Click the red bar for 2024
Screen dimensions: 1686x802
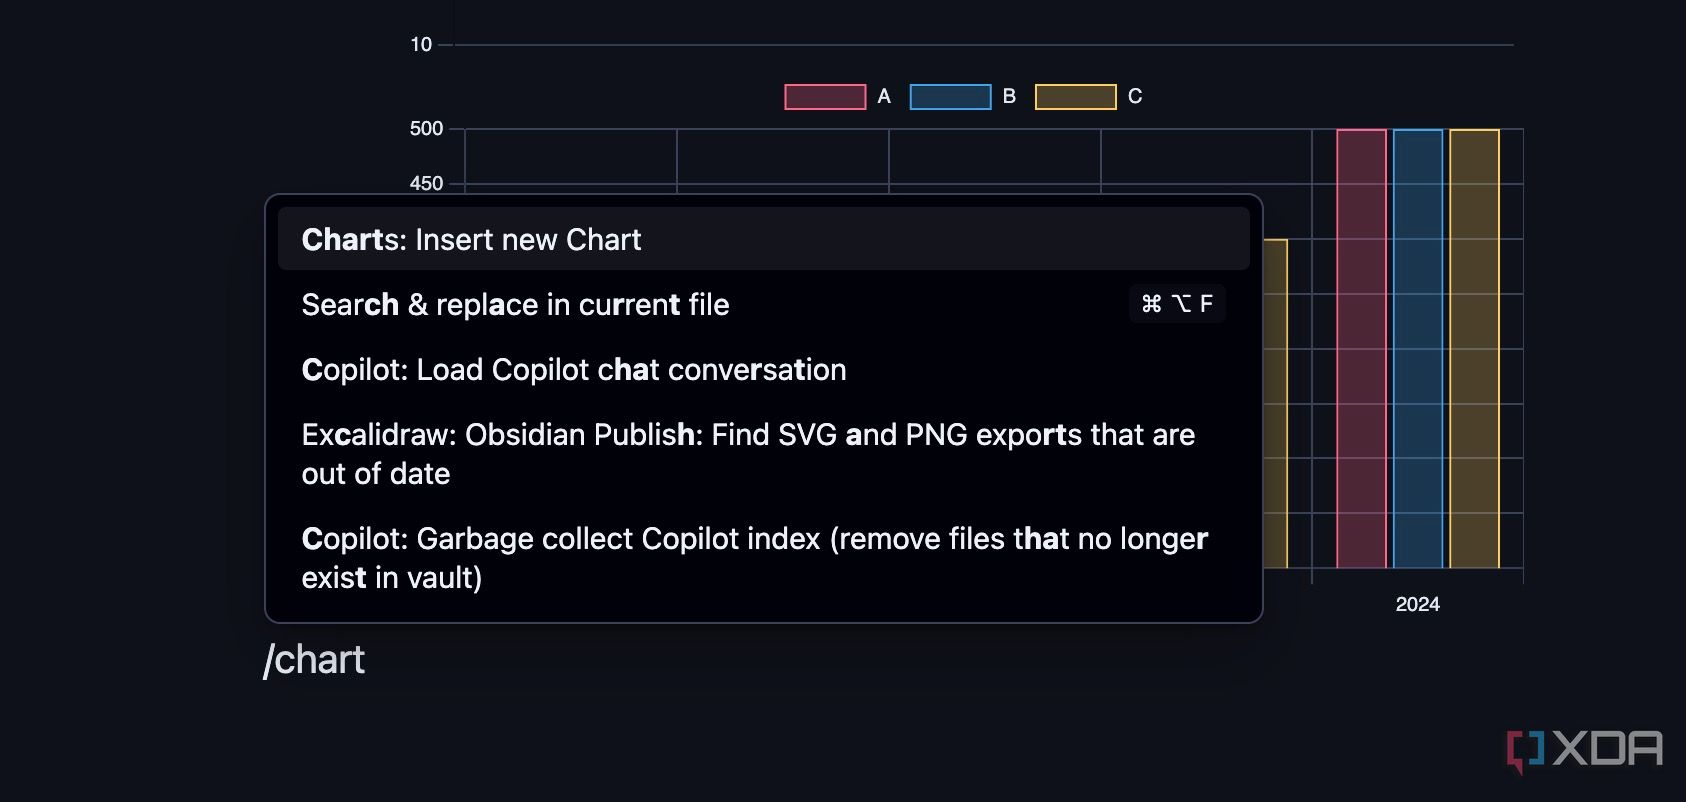(x=1360, y=350)
